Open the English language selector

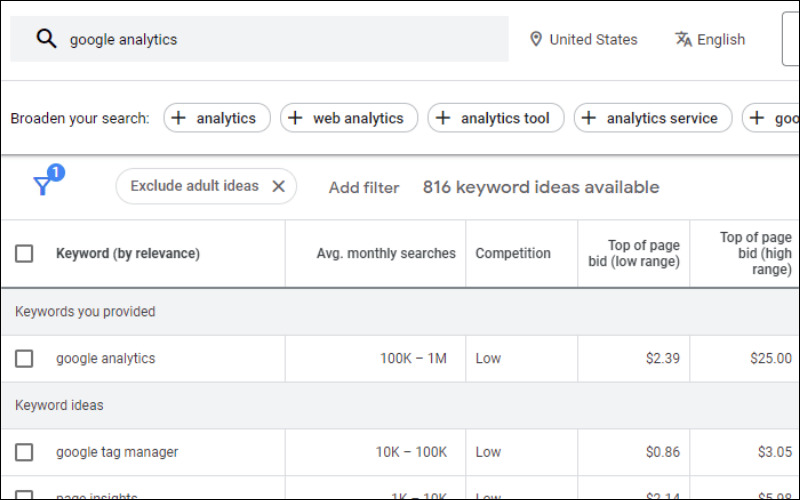tap(710, 39)
